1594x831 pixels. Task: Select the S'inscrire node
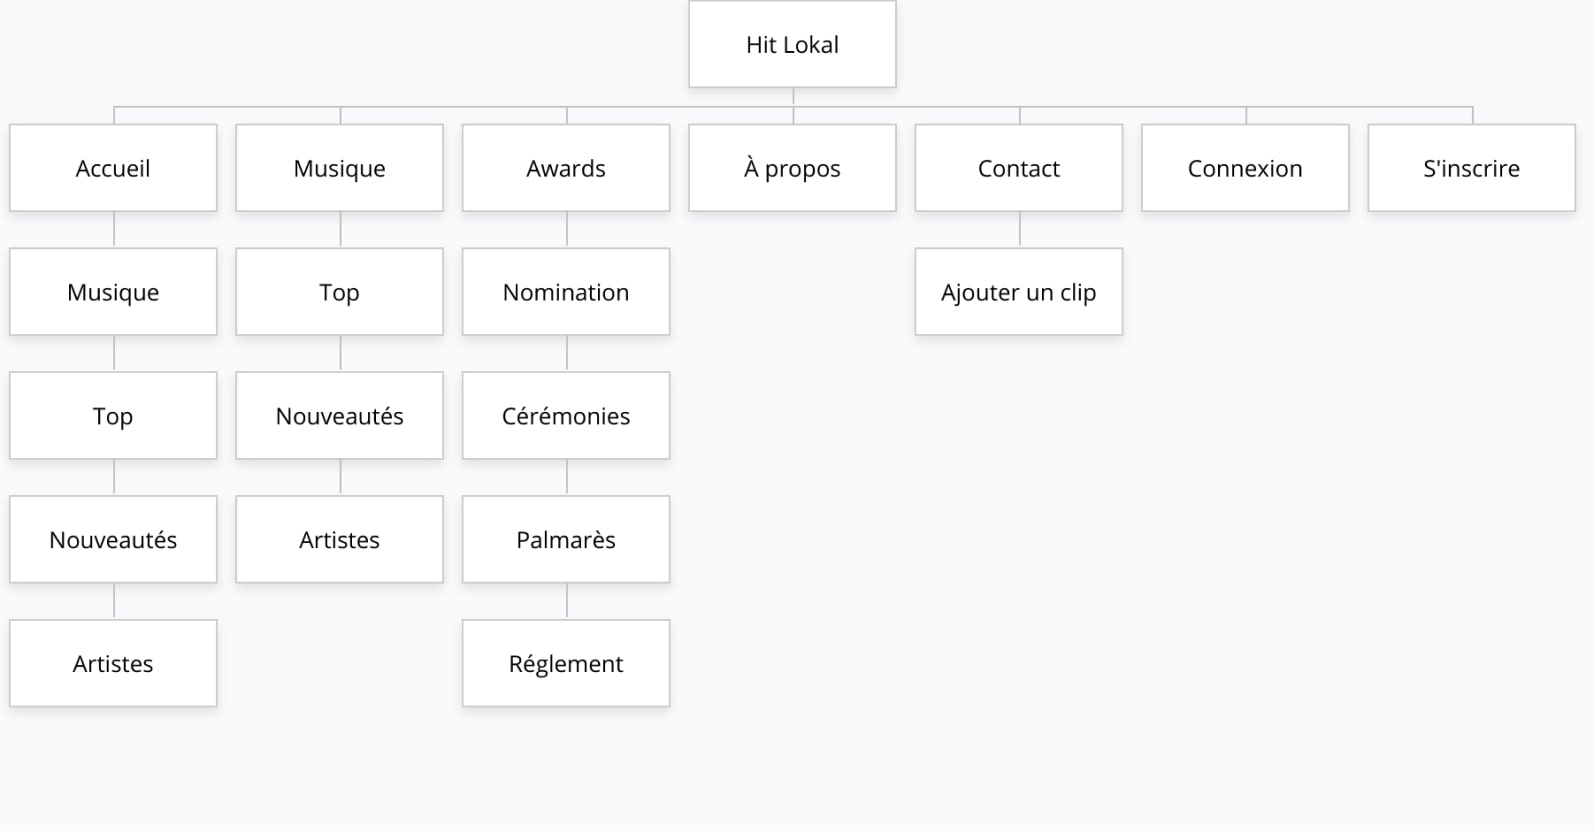click(x=1472, y=168)
